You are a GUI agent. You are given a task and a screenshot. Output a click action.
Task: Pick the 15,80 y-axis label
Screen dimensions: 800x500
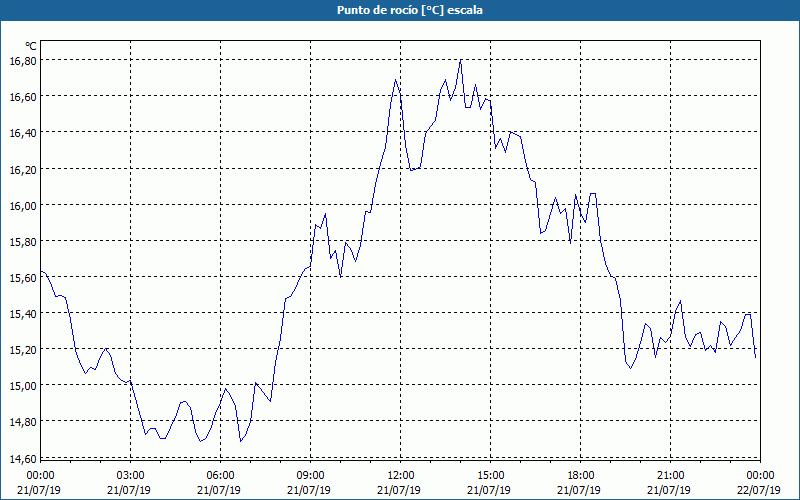(x=22, y=241)
